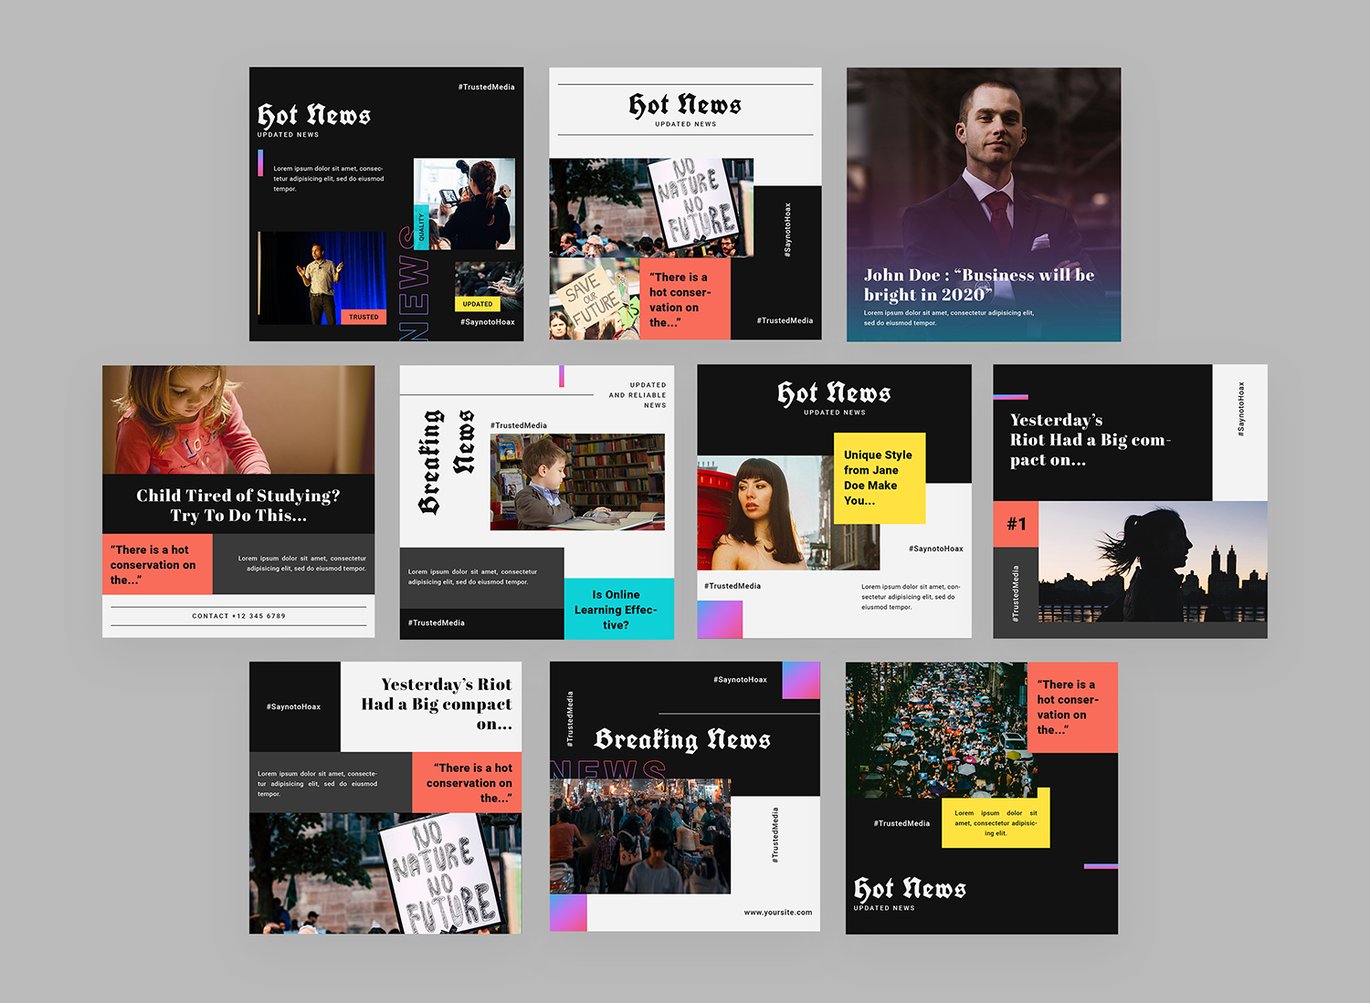Image resolution: width=1370 pixels, height=1003 pixels.
Task: Select Hot News heading in the TRUSTED card
Action: [x=314, y=115]
